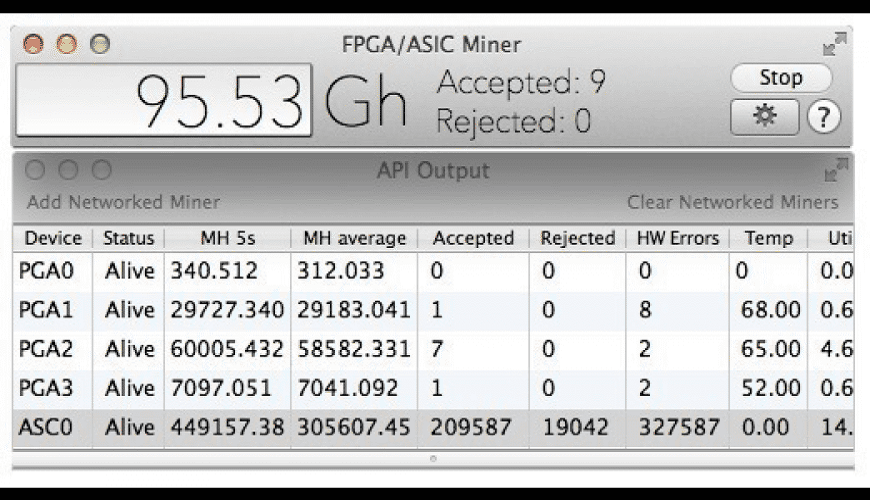Open settings with the gear button
870x500 pixels.
point(764,116)
